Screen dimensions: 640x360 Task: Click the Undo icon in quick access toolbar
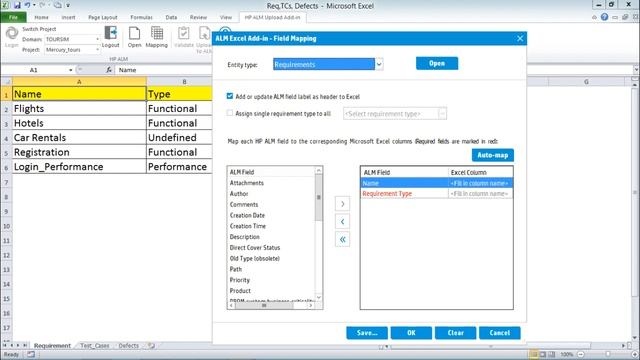coord(27,5)
